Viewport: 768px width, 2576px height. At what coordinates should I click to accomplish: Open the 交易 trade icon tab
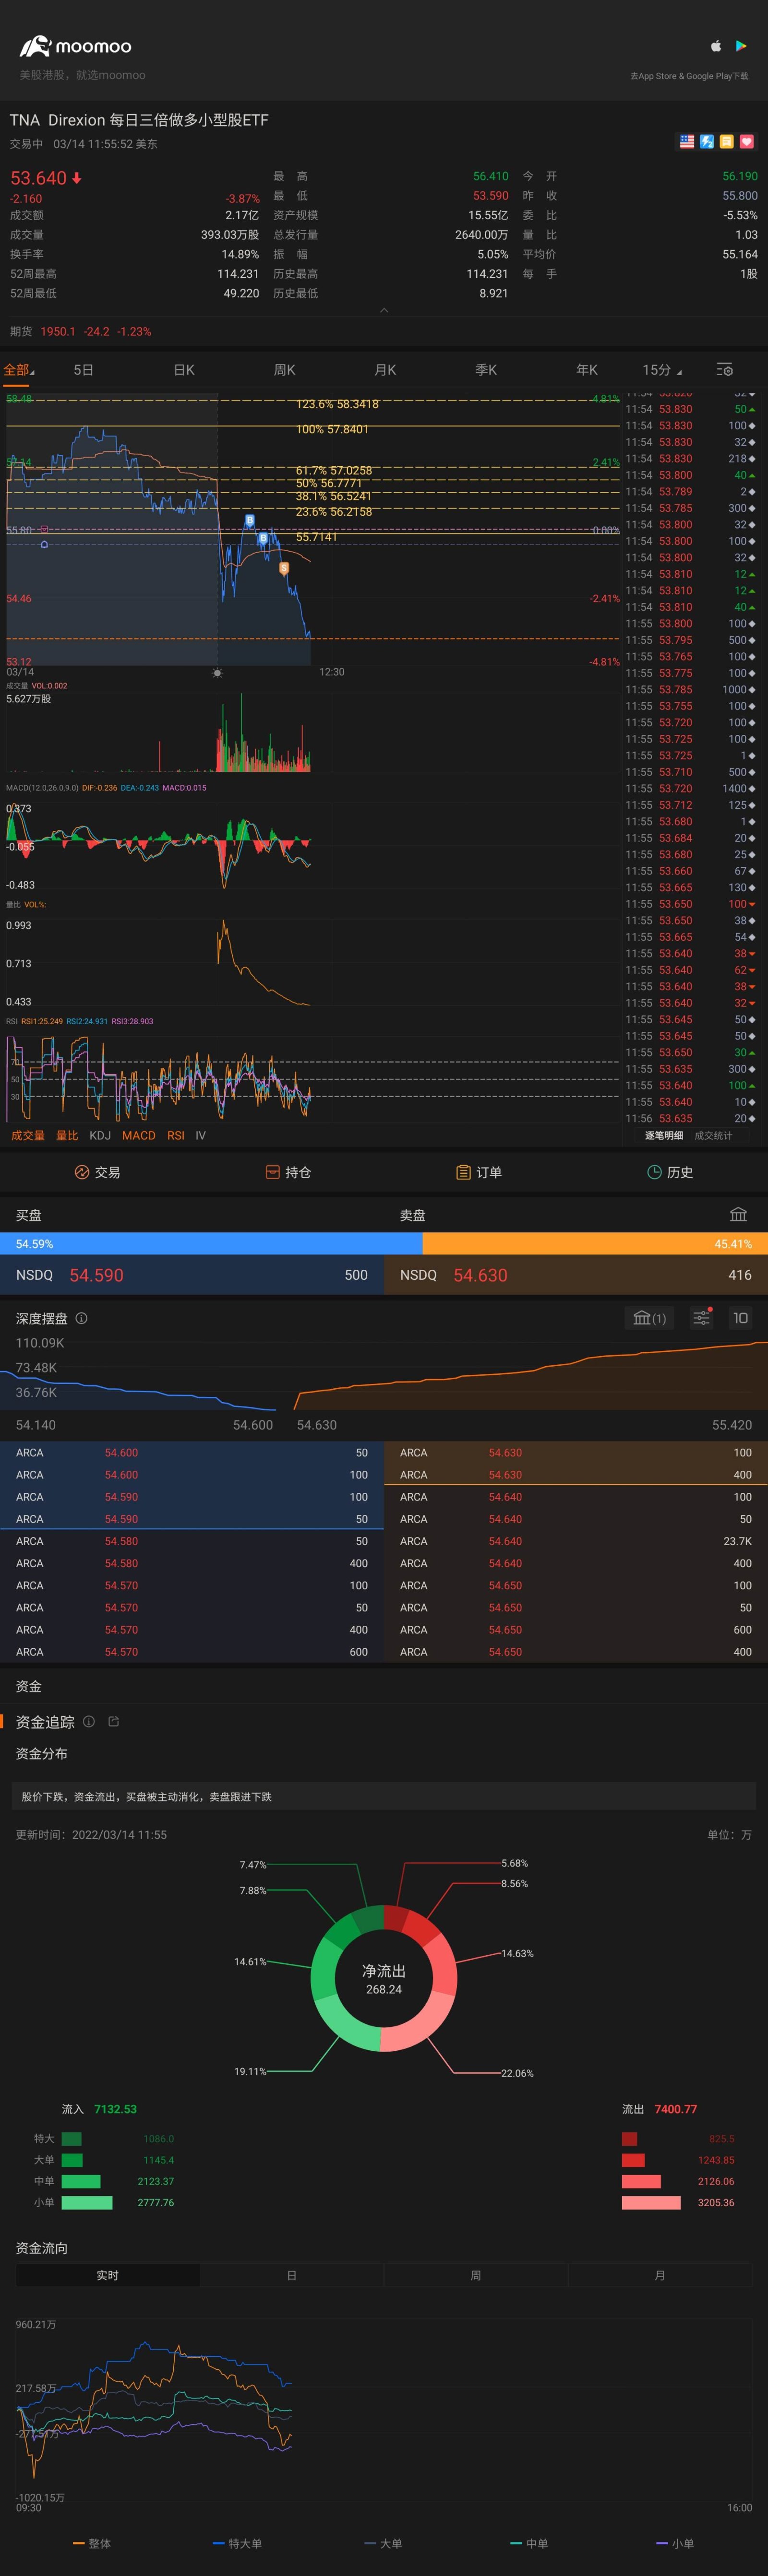pyautogui.click(x=97, y=1172)
